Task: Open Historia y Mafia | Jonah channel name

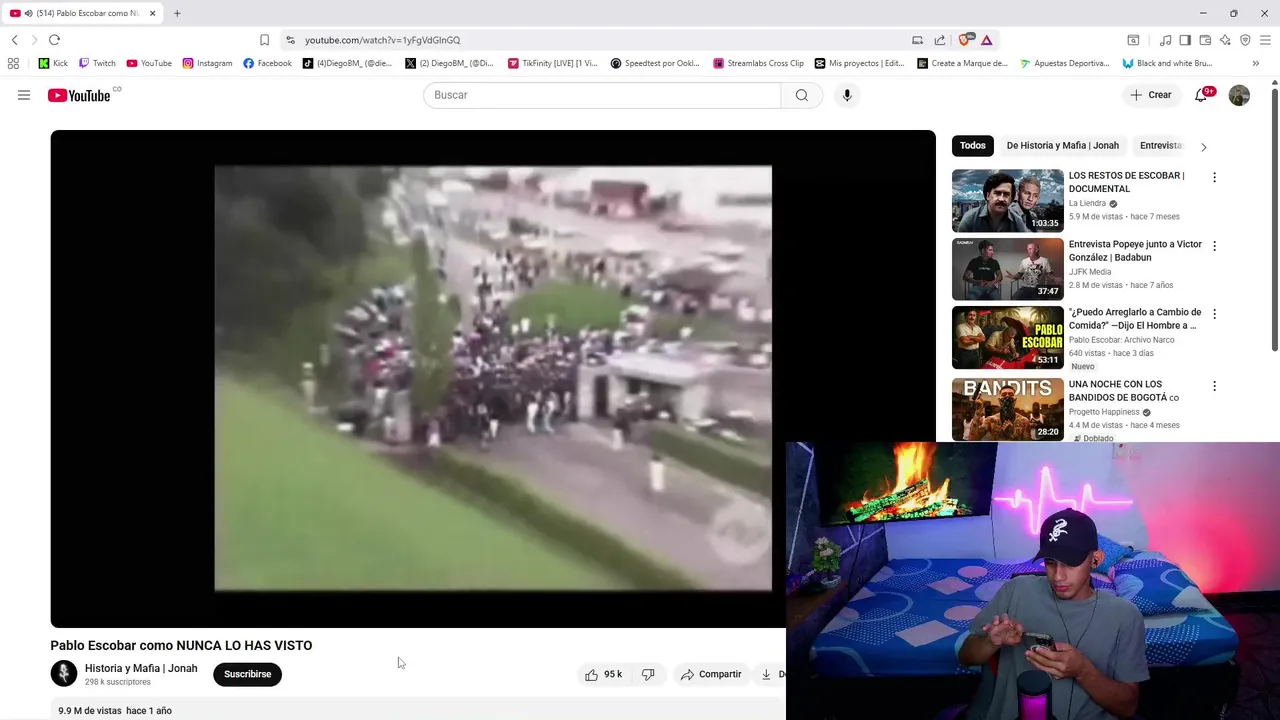Action: [141, 668]
